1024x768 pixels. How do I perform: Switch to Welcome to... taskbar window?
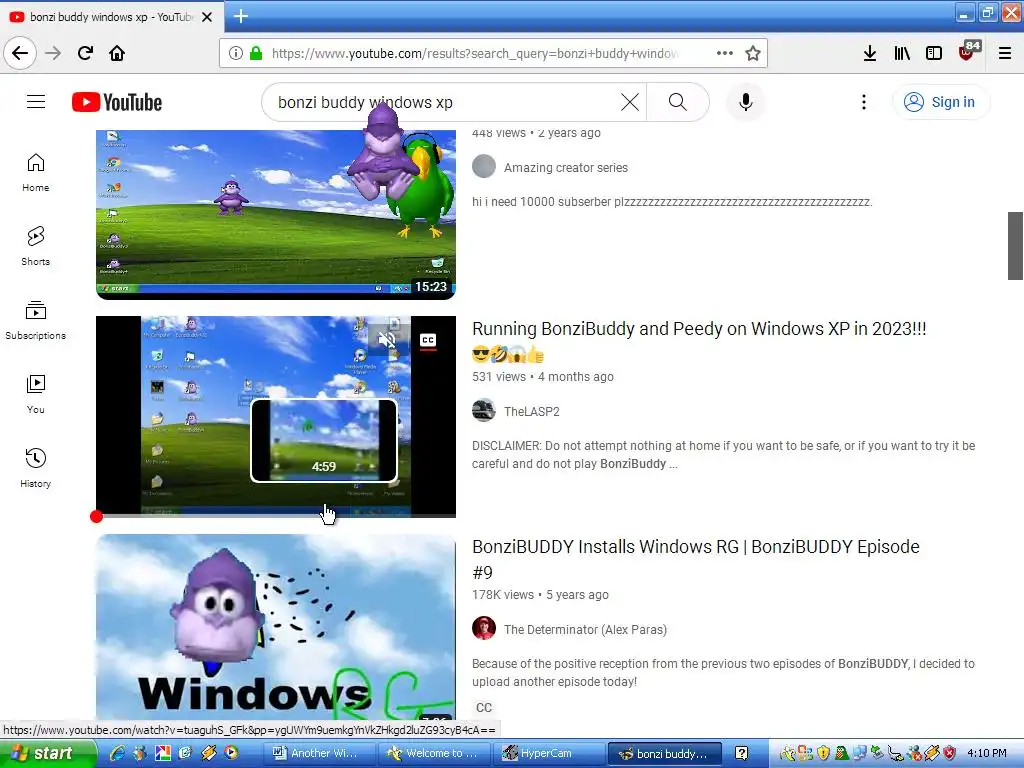click(434, 753)
